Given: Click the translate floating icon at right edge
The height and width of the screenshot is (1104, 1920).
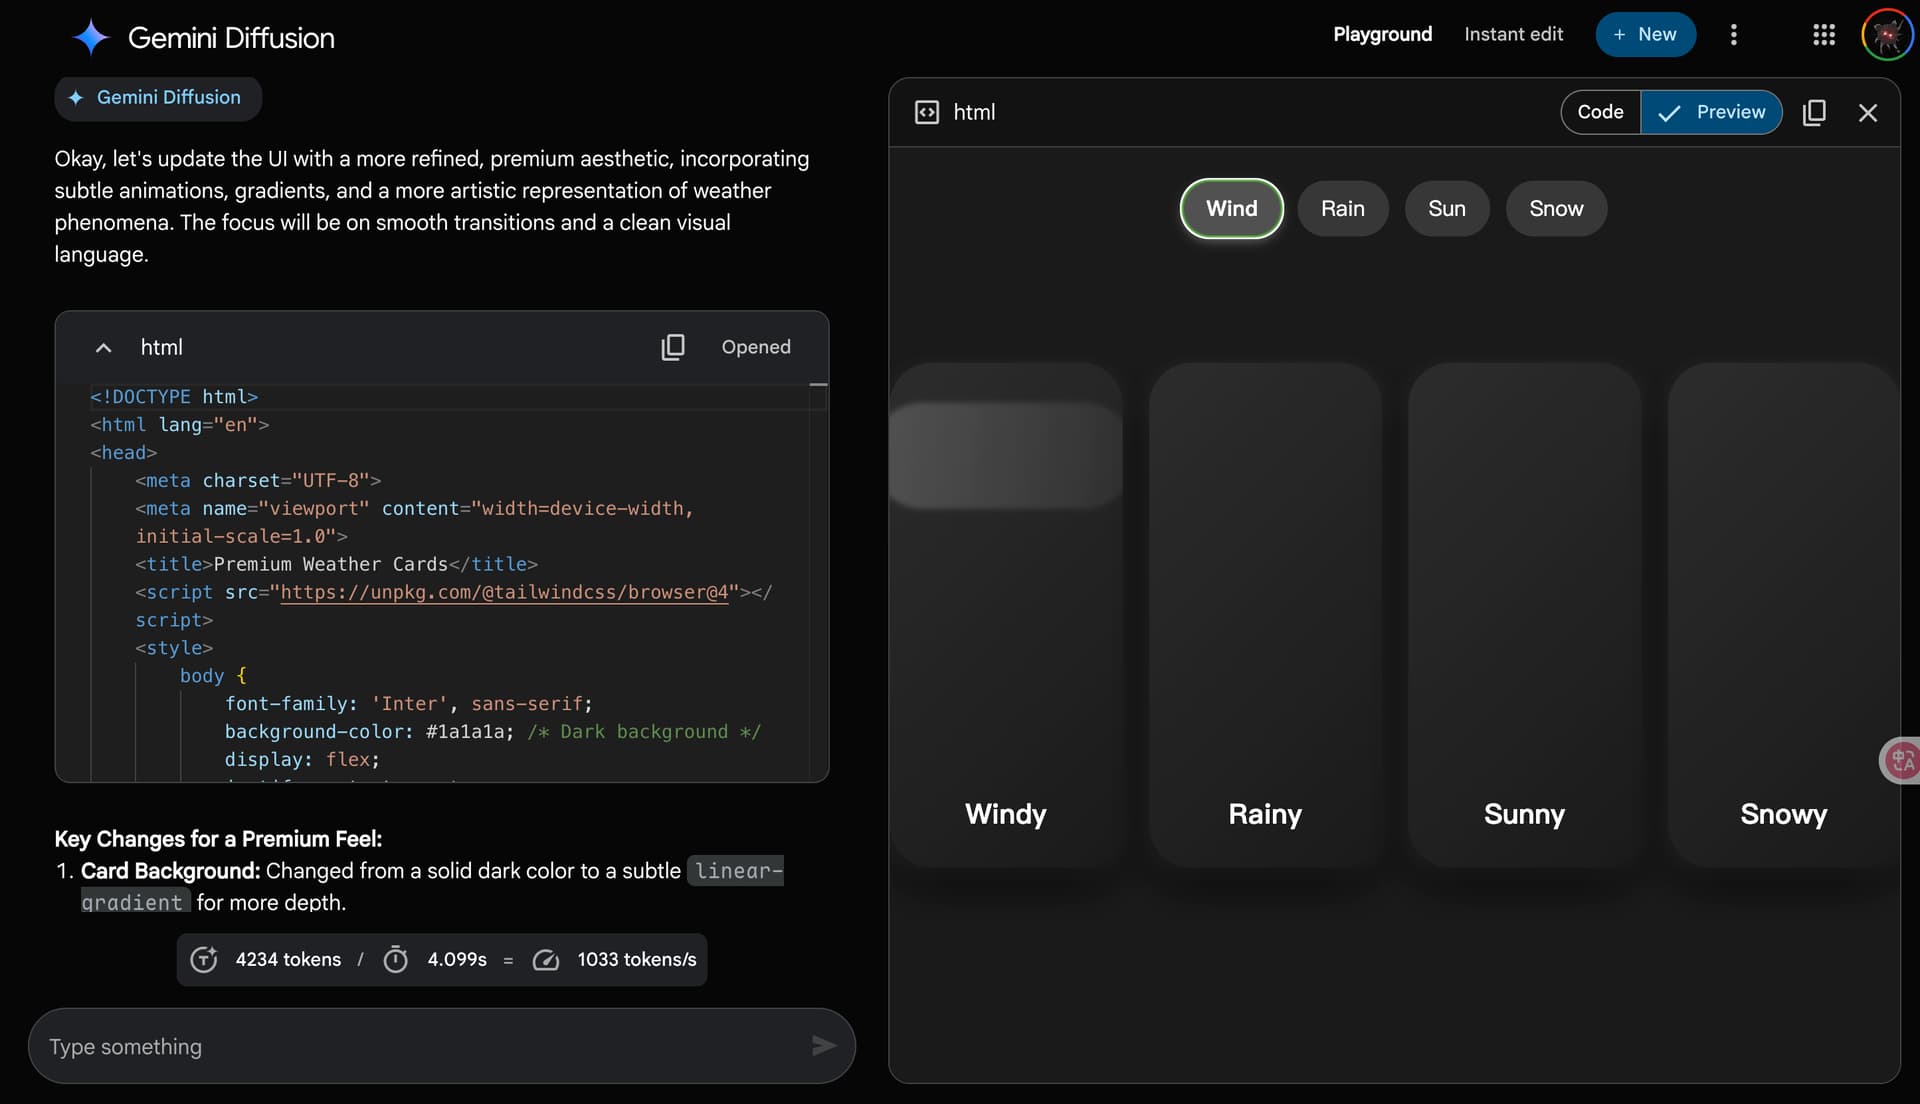Looking at the screenshot, I should click(x=1900, y=761).
